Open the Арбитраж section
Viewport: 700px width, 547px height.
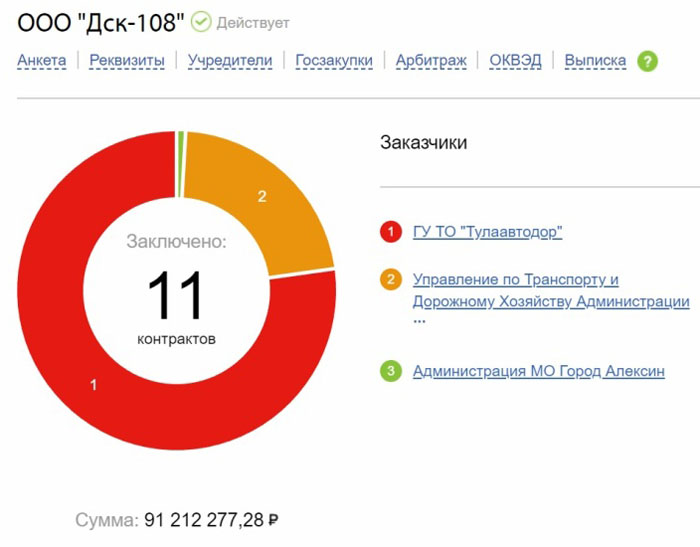coord(431,61)
